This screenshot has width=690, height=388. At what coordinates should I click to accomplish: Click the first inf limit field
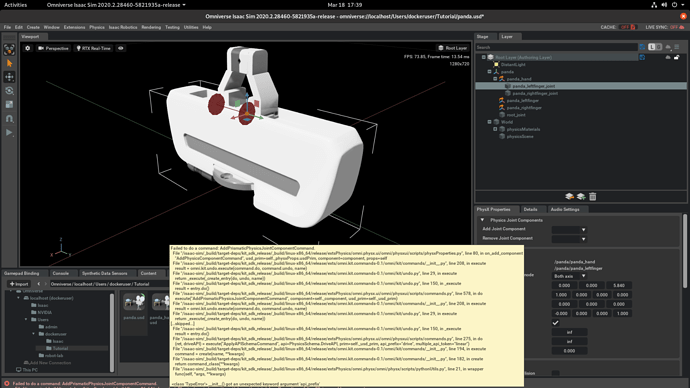(x=569, y=333)
